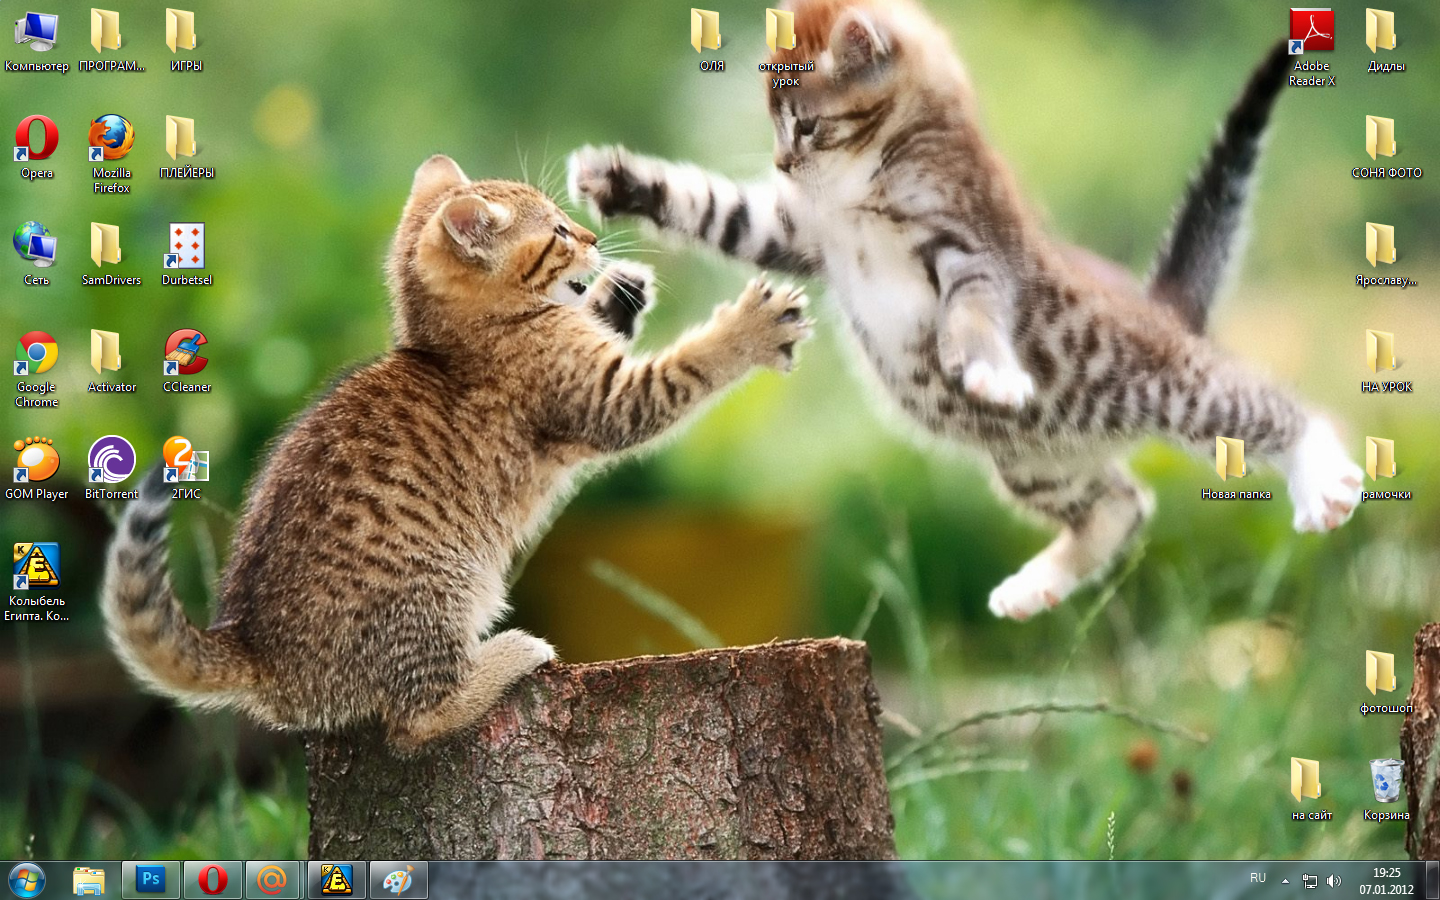Select the Mozilla Firefox desktop icon

[111, 140]
